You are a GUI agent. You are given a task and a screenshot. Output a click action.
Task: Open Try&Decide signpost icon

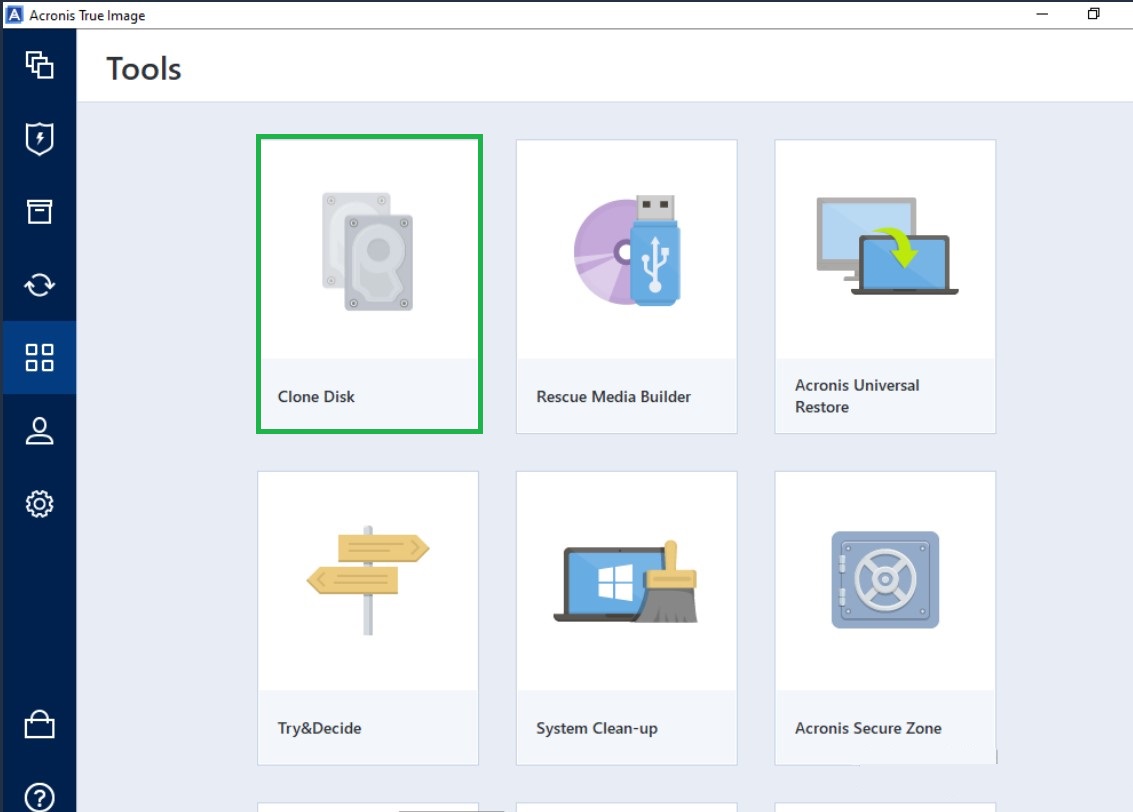coord(367,580)
